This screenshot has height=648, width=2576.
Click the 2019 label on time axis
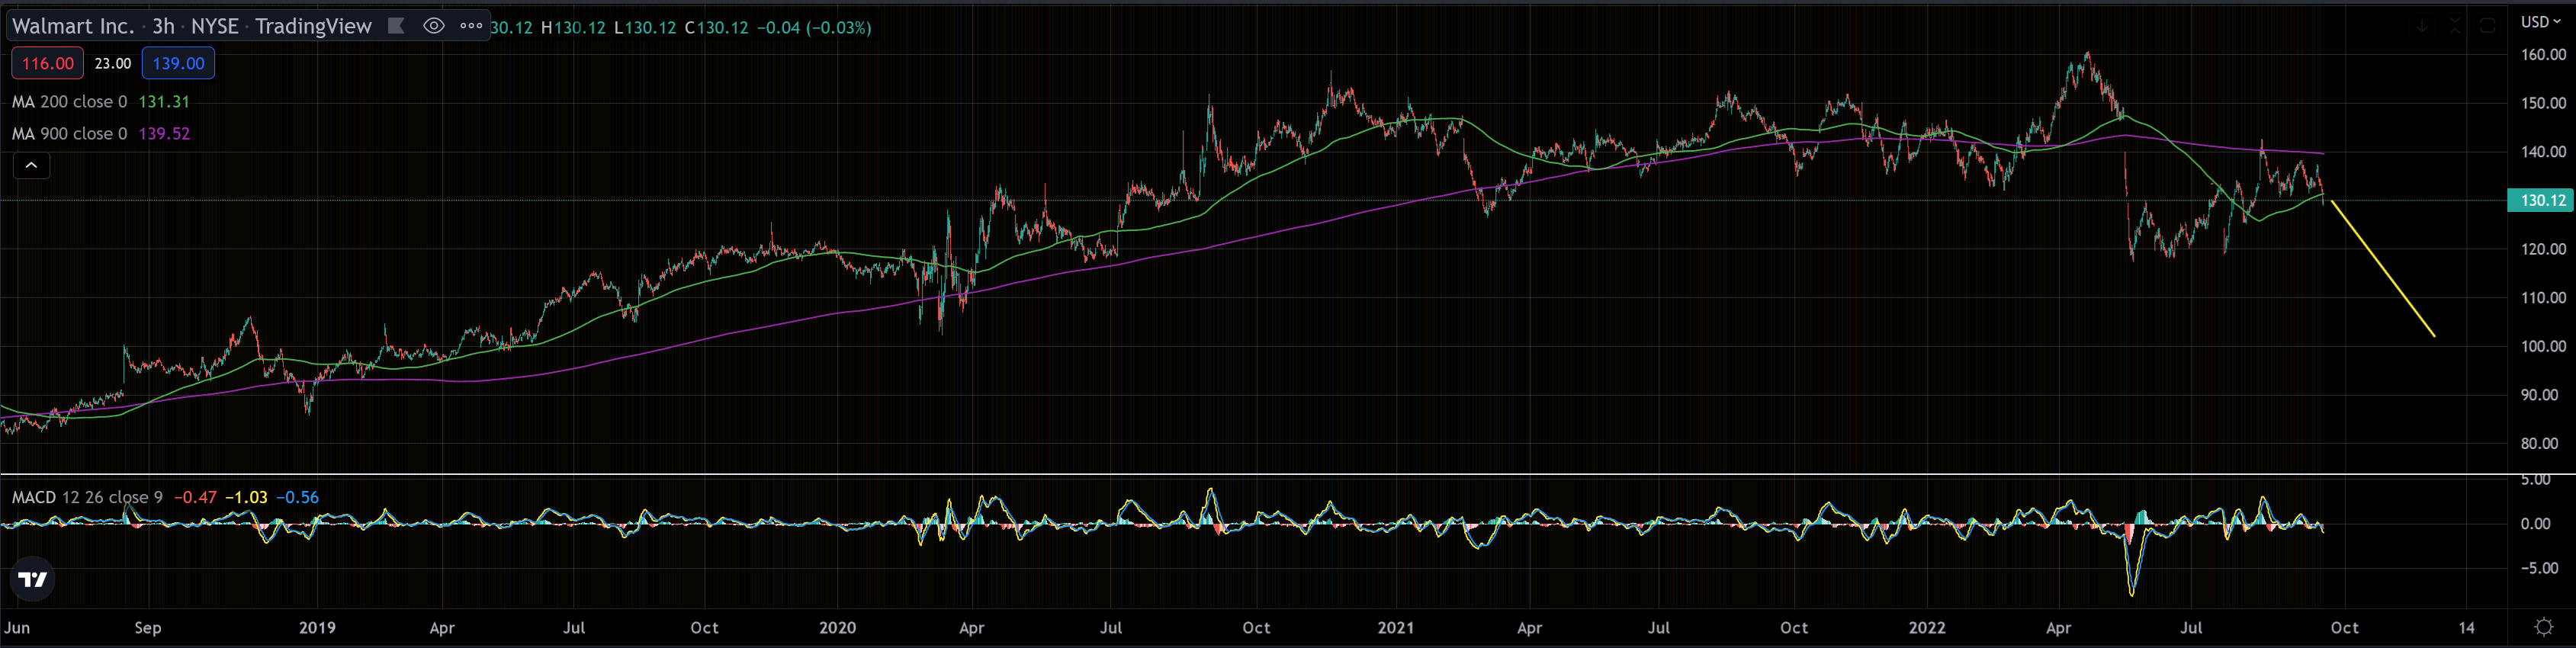(317, 628)
